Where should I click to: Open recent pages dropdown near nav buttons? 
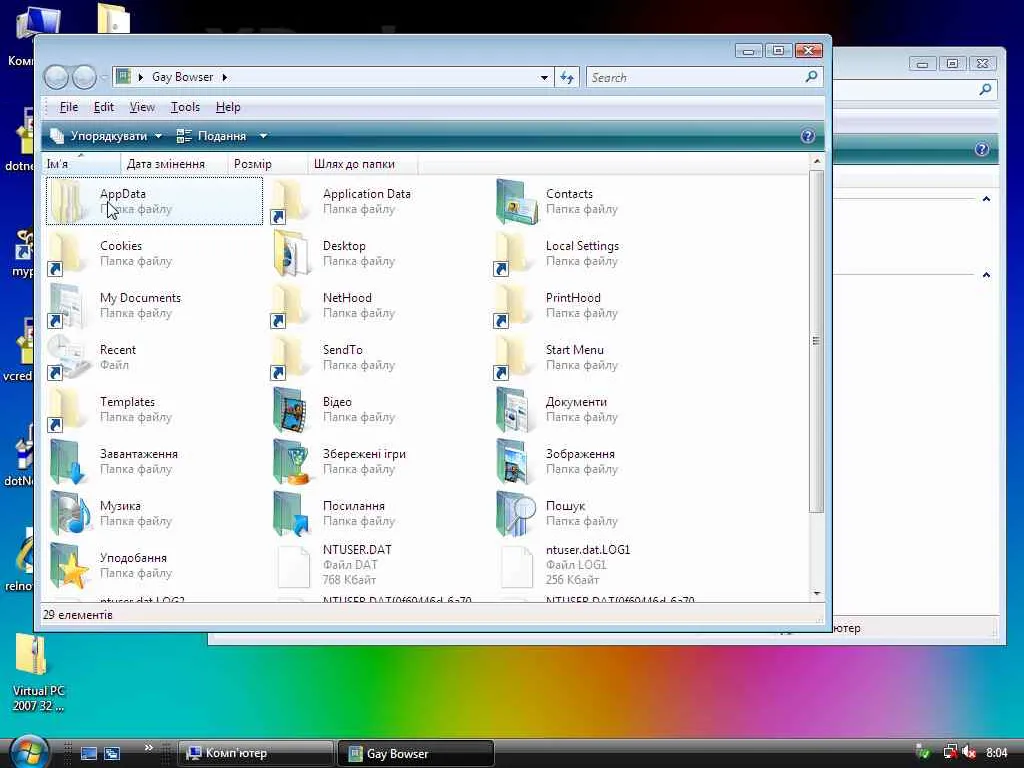coord(104,78)
